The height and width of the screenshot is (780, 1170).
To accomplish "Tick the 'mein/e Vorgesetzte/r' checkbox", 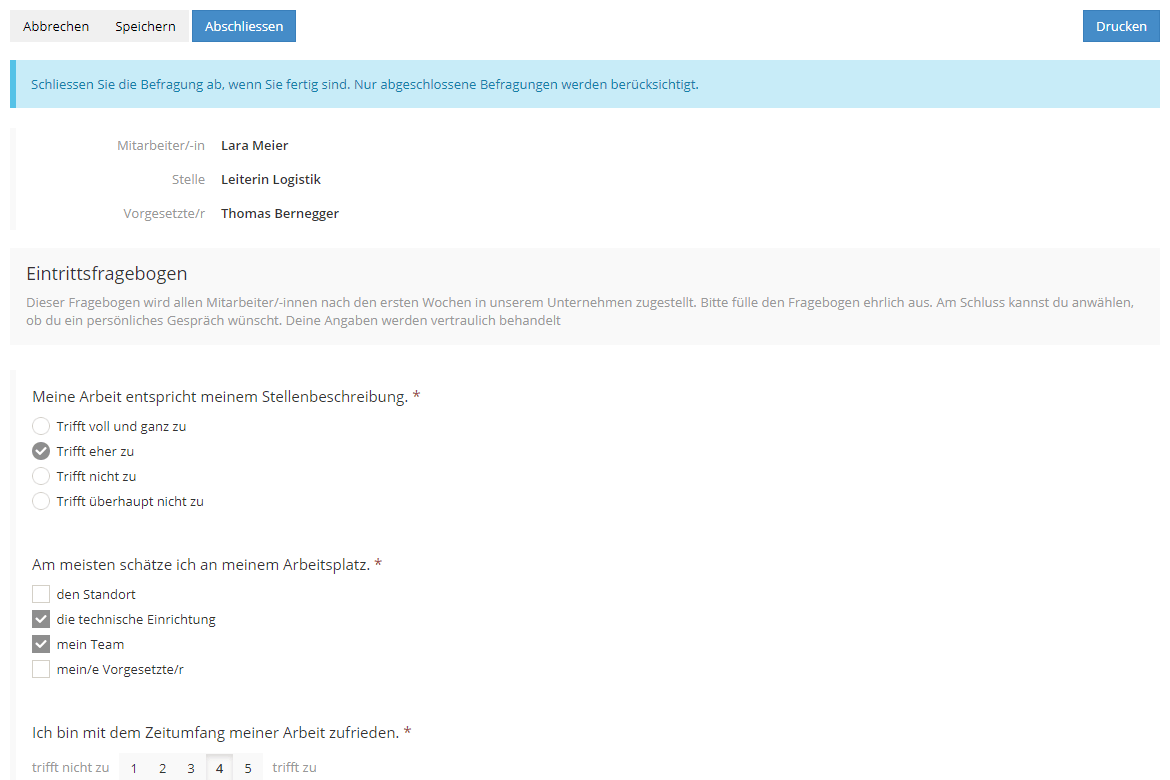I will [41, 669].
